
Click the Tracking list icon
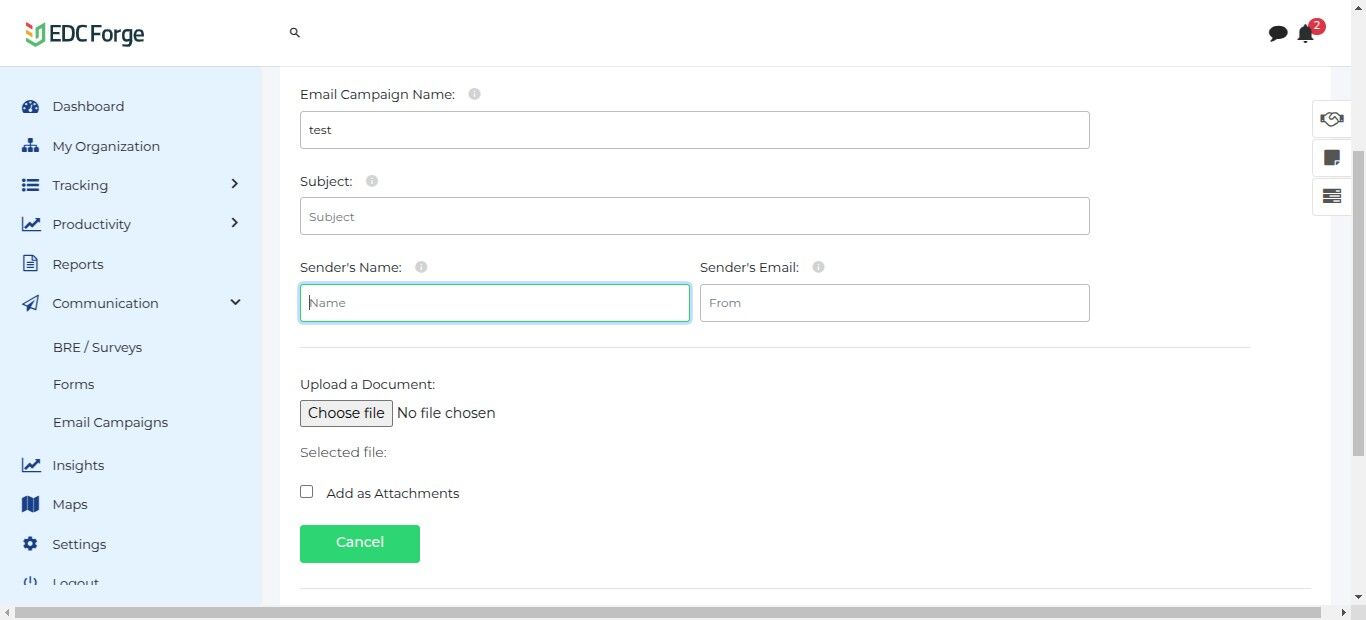coord(30,185)
